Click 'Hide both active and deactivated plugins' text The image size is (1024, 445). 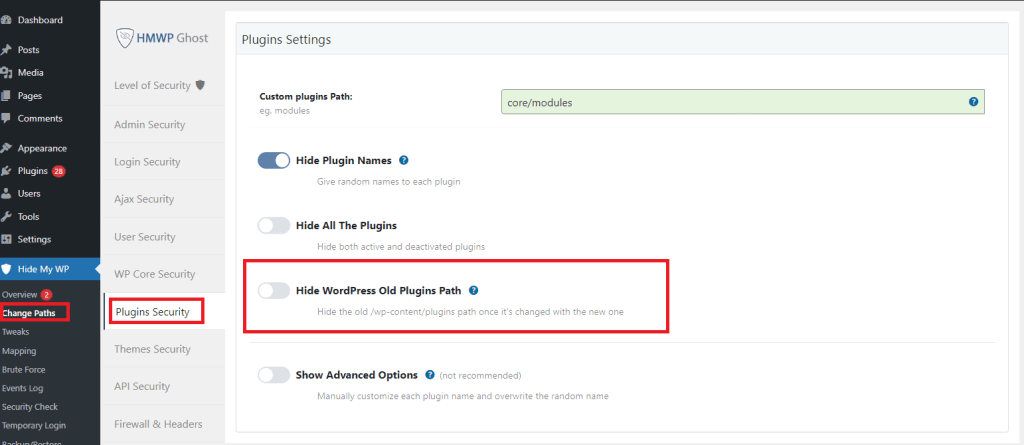[x=400, y=247]
